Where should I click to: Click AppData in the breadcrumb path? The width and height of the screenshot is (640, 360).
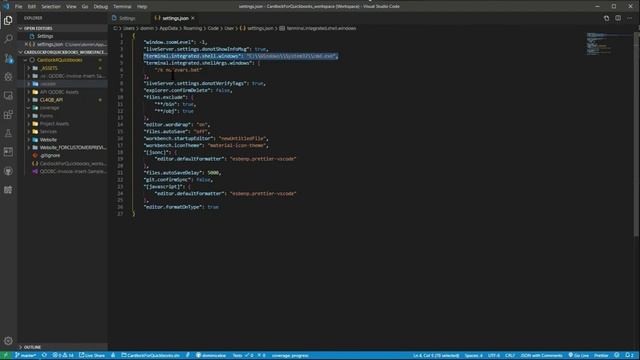[169, 28]
